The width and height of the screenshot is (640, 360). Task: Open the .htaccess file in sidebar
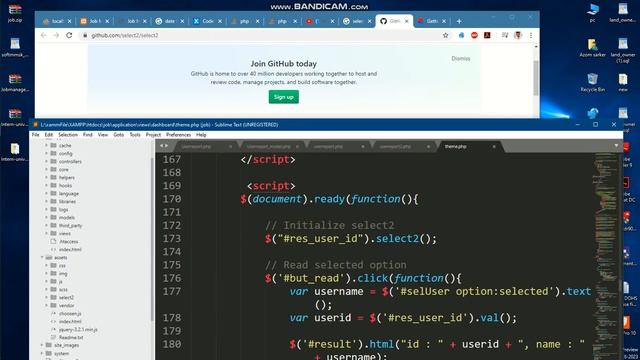click(x=69, y=241)
